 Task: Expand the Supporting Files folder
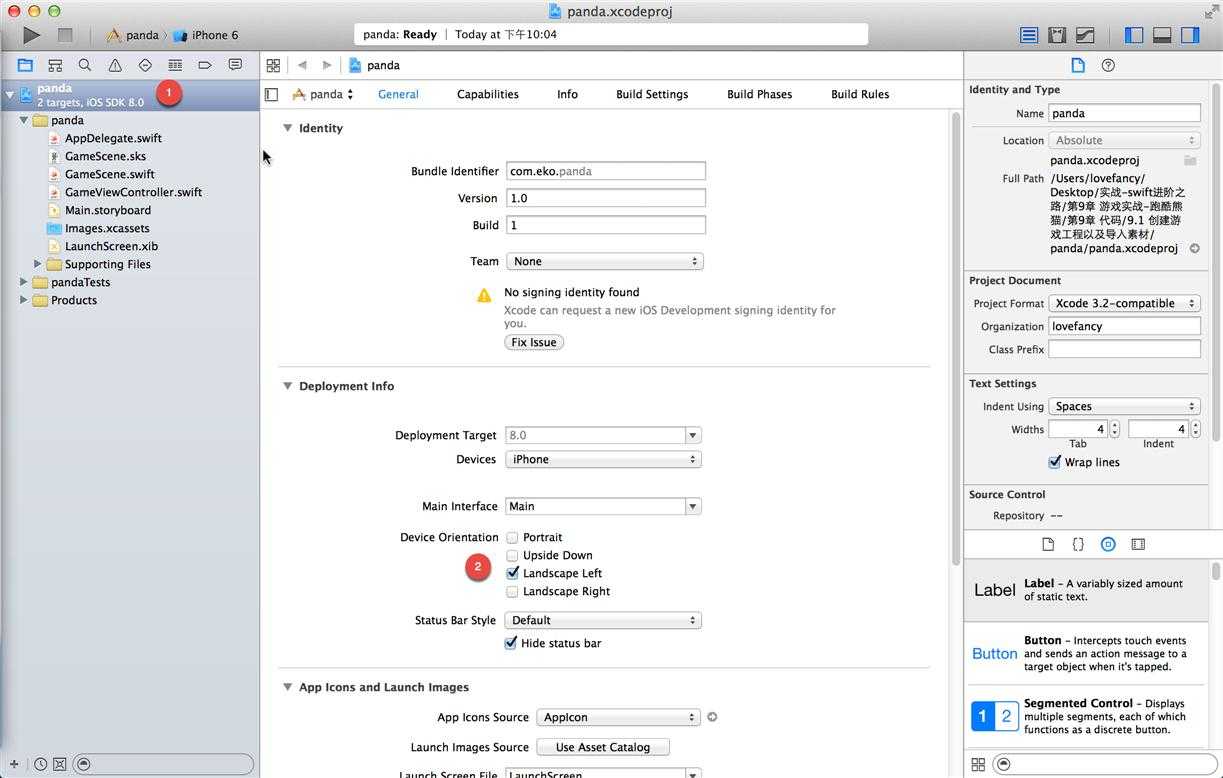[38, 264]
